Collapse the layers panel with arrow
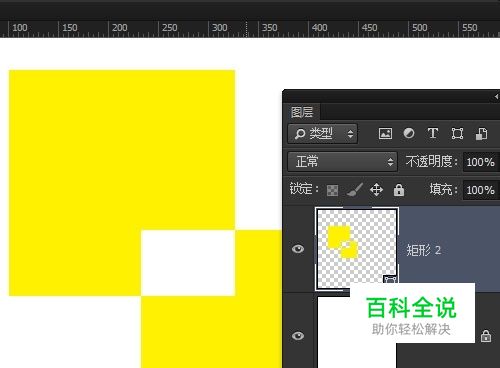Screen dimensions: 500x368 point(496,97)
